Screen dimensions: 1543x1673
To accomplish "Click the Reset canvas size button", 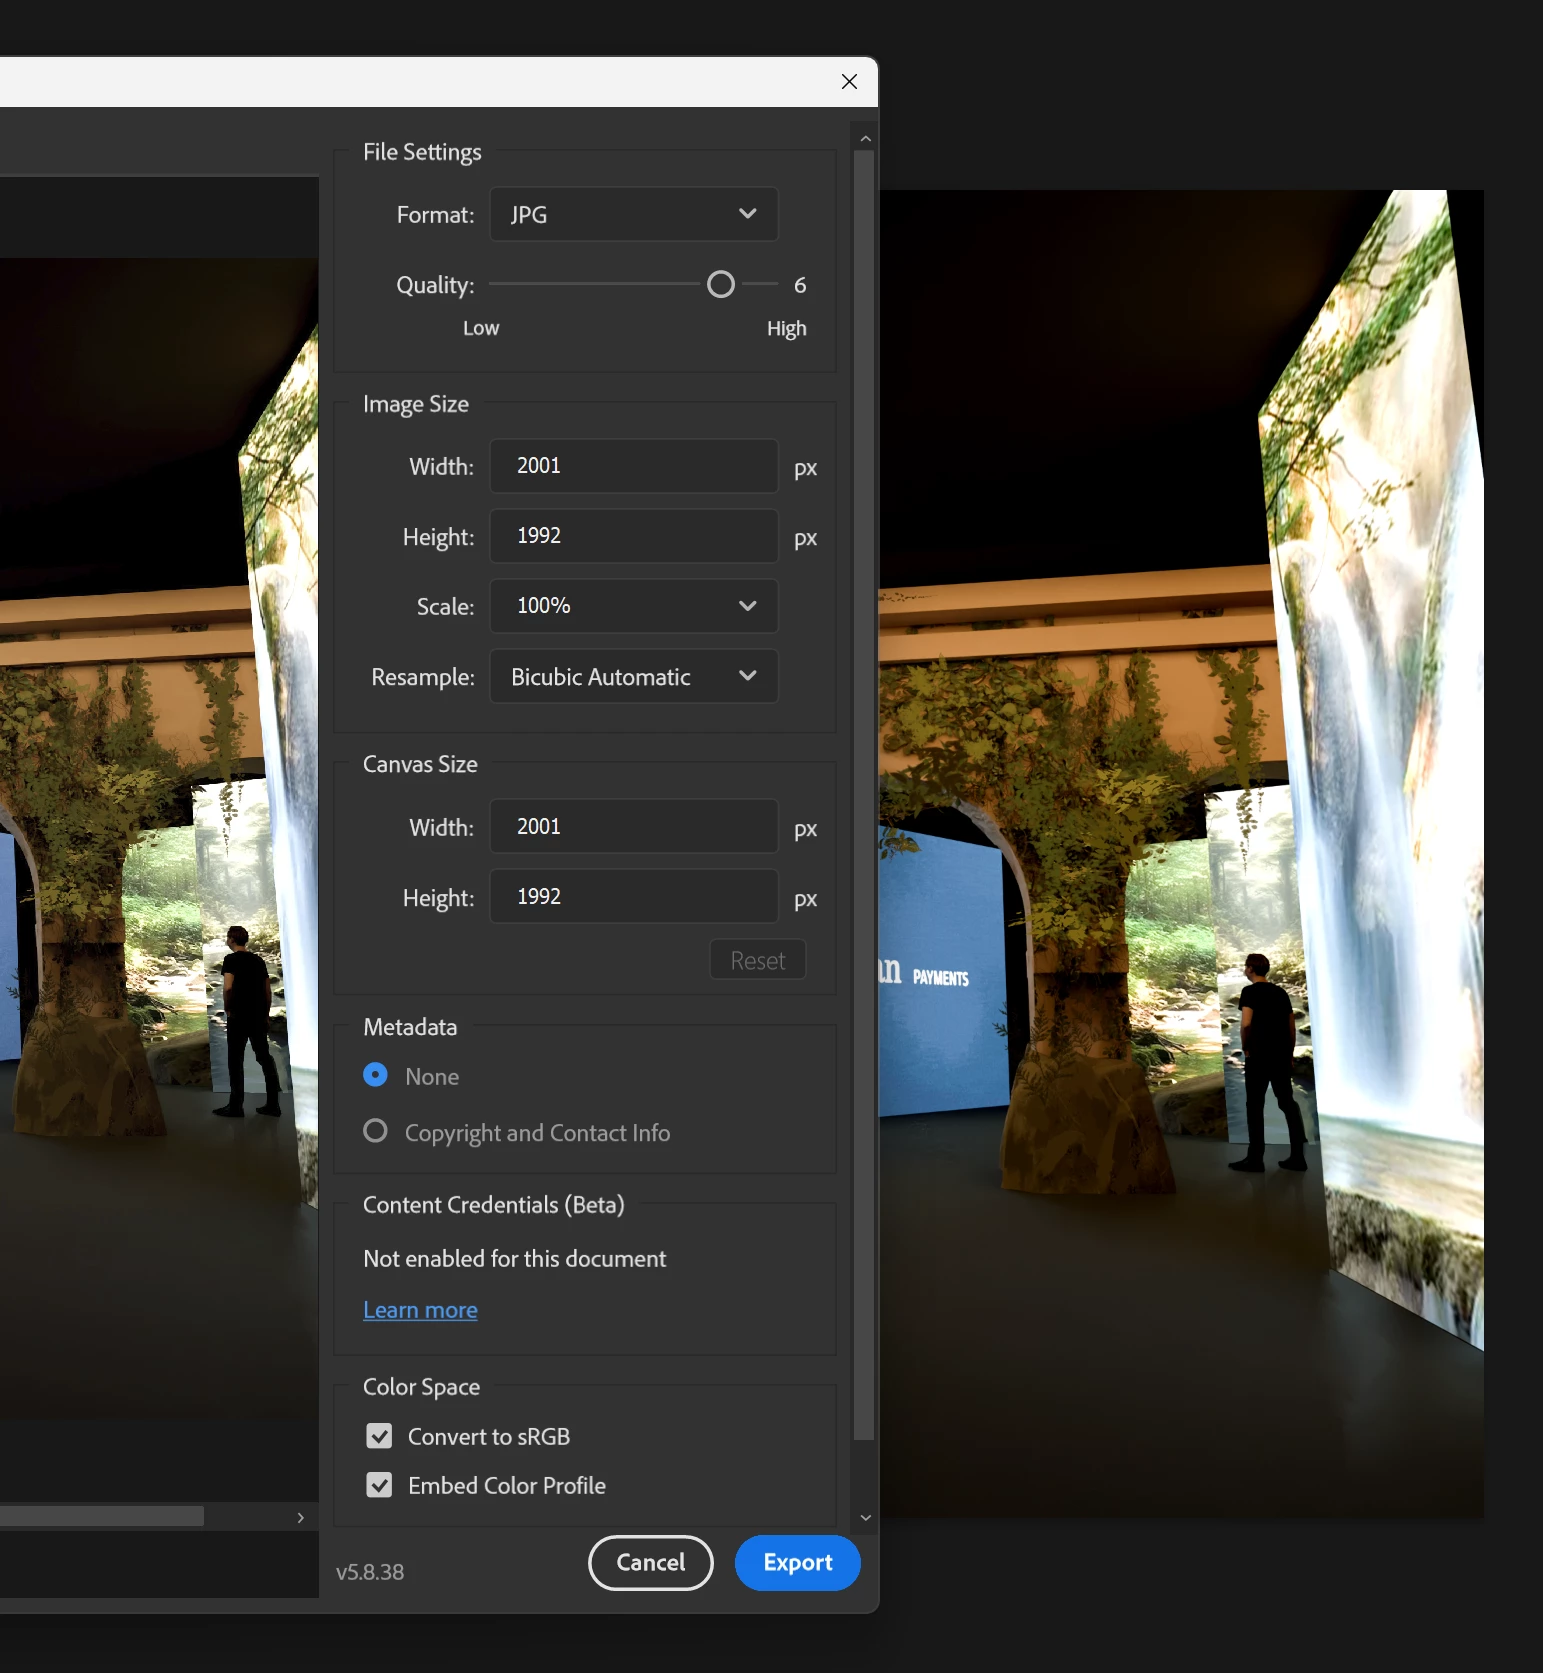I will pyautogui.click(x=757, y=960).
